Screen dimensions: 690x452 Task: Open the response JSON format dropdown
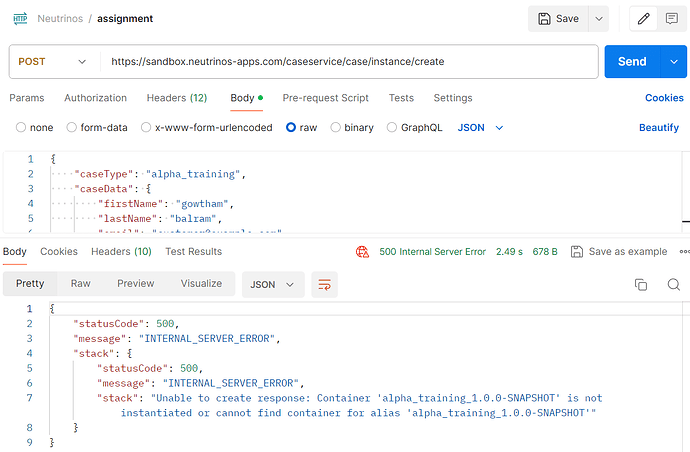273,284
